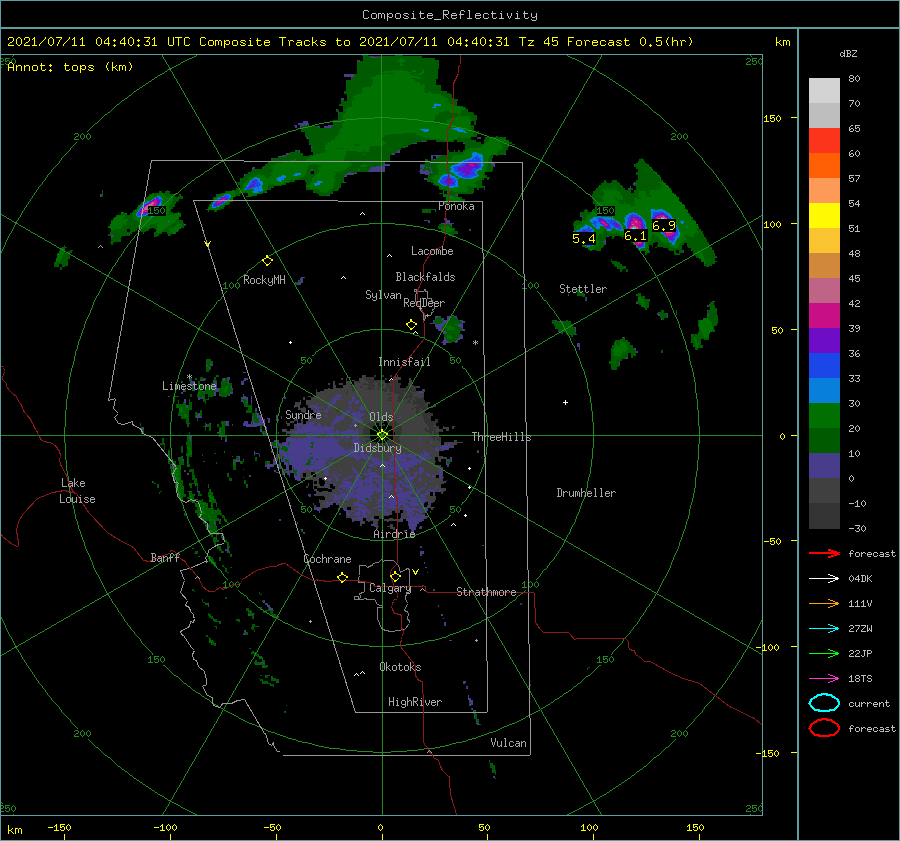The image size is (900, 841).
Task: Click the storm top label 5.4
Action: (584, 238)
